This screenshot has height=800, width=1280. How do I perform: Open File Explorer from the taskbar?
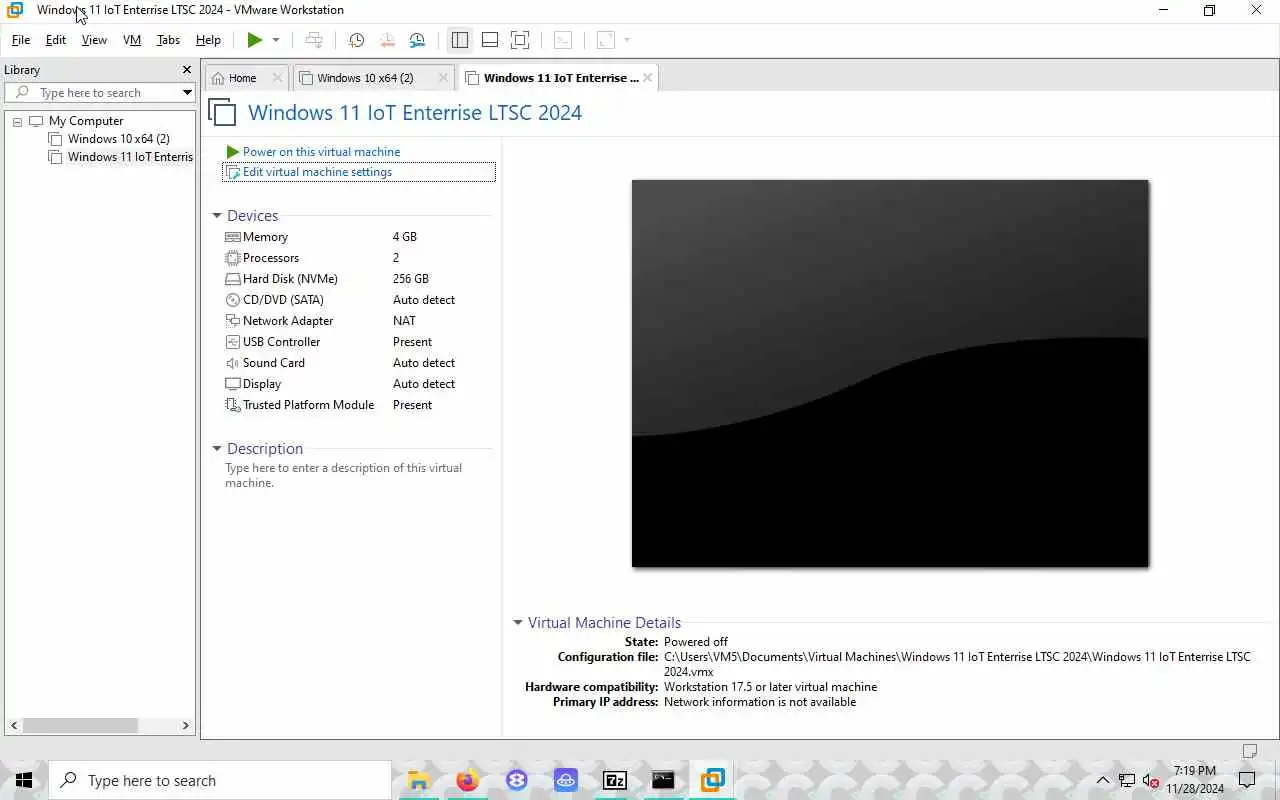coord(418,781)
